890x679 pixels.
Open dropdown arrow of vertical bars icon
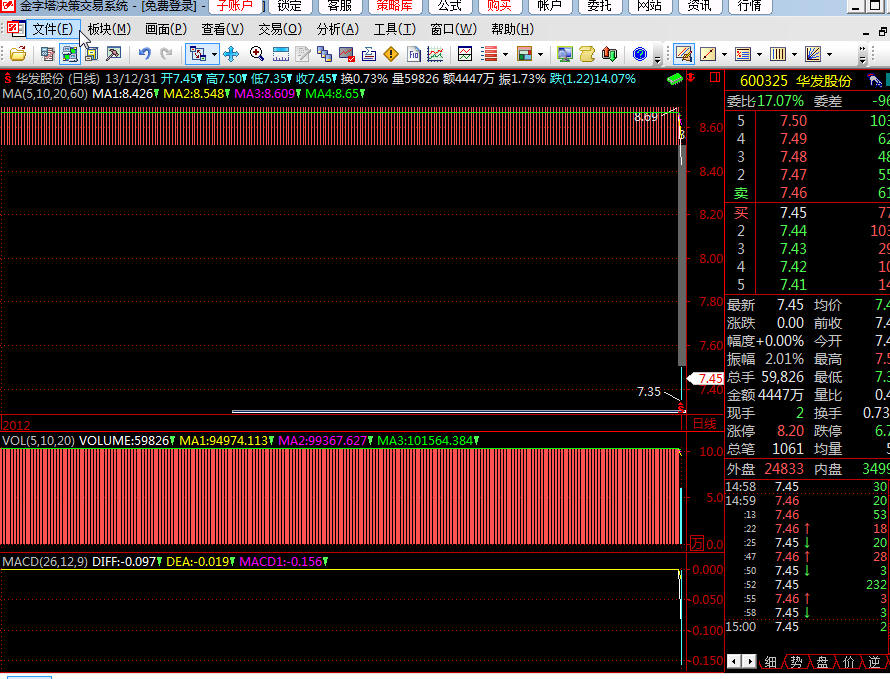pos(793,54)
